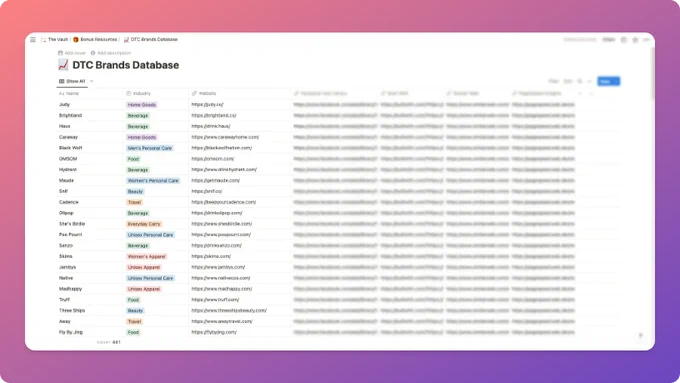Click the COUNT 441 footer value

click(x=109, y=342)
